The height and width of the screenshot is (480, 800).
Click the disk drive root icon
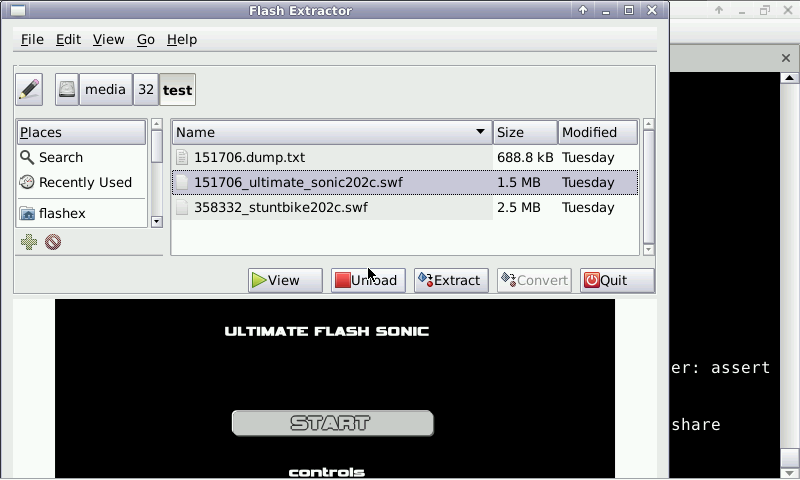(67, 89)
